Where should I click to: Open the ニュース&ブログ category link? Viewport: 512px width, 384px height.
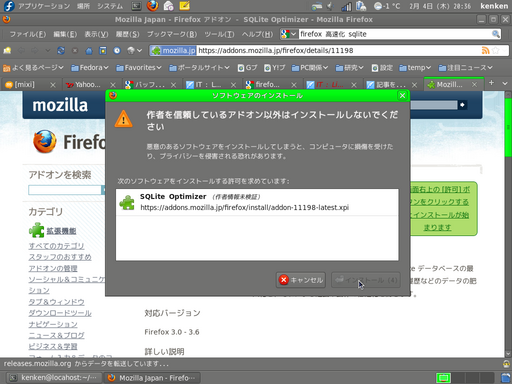[x=56, y=335]
